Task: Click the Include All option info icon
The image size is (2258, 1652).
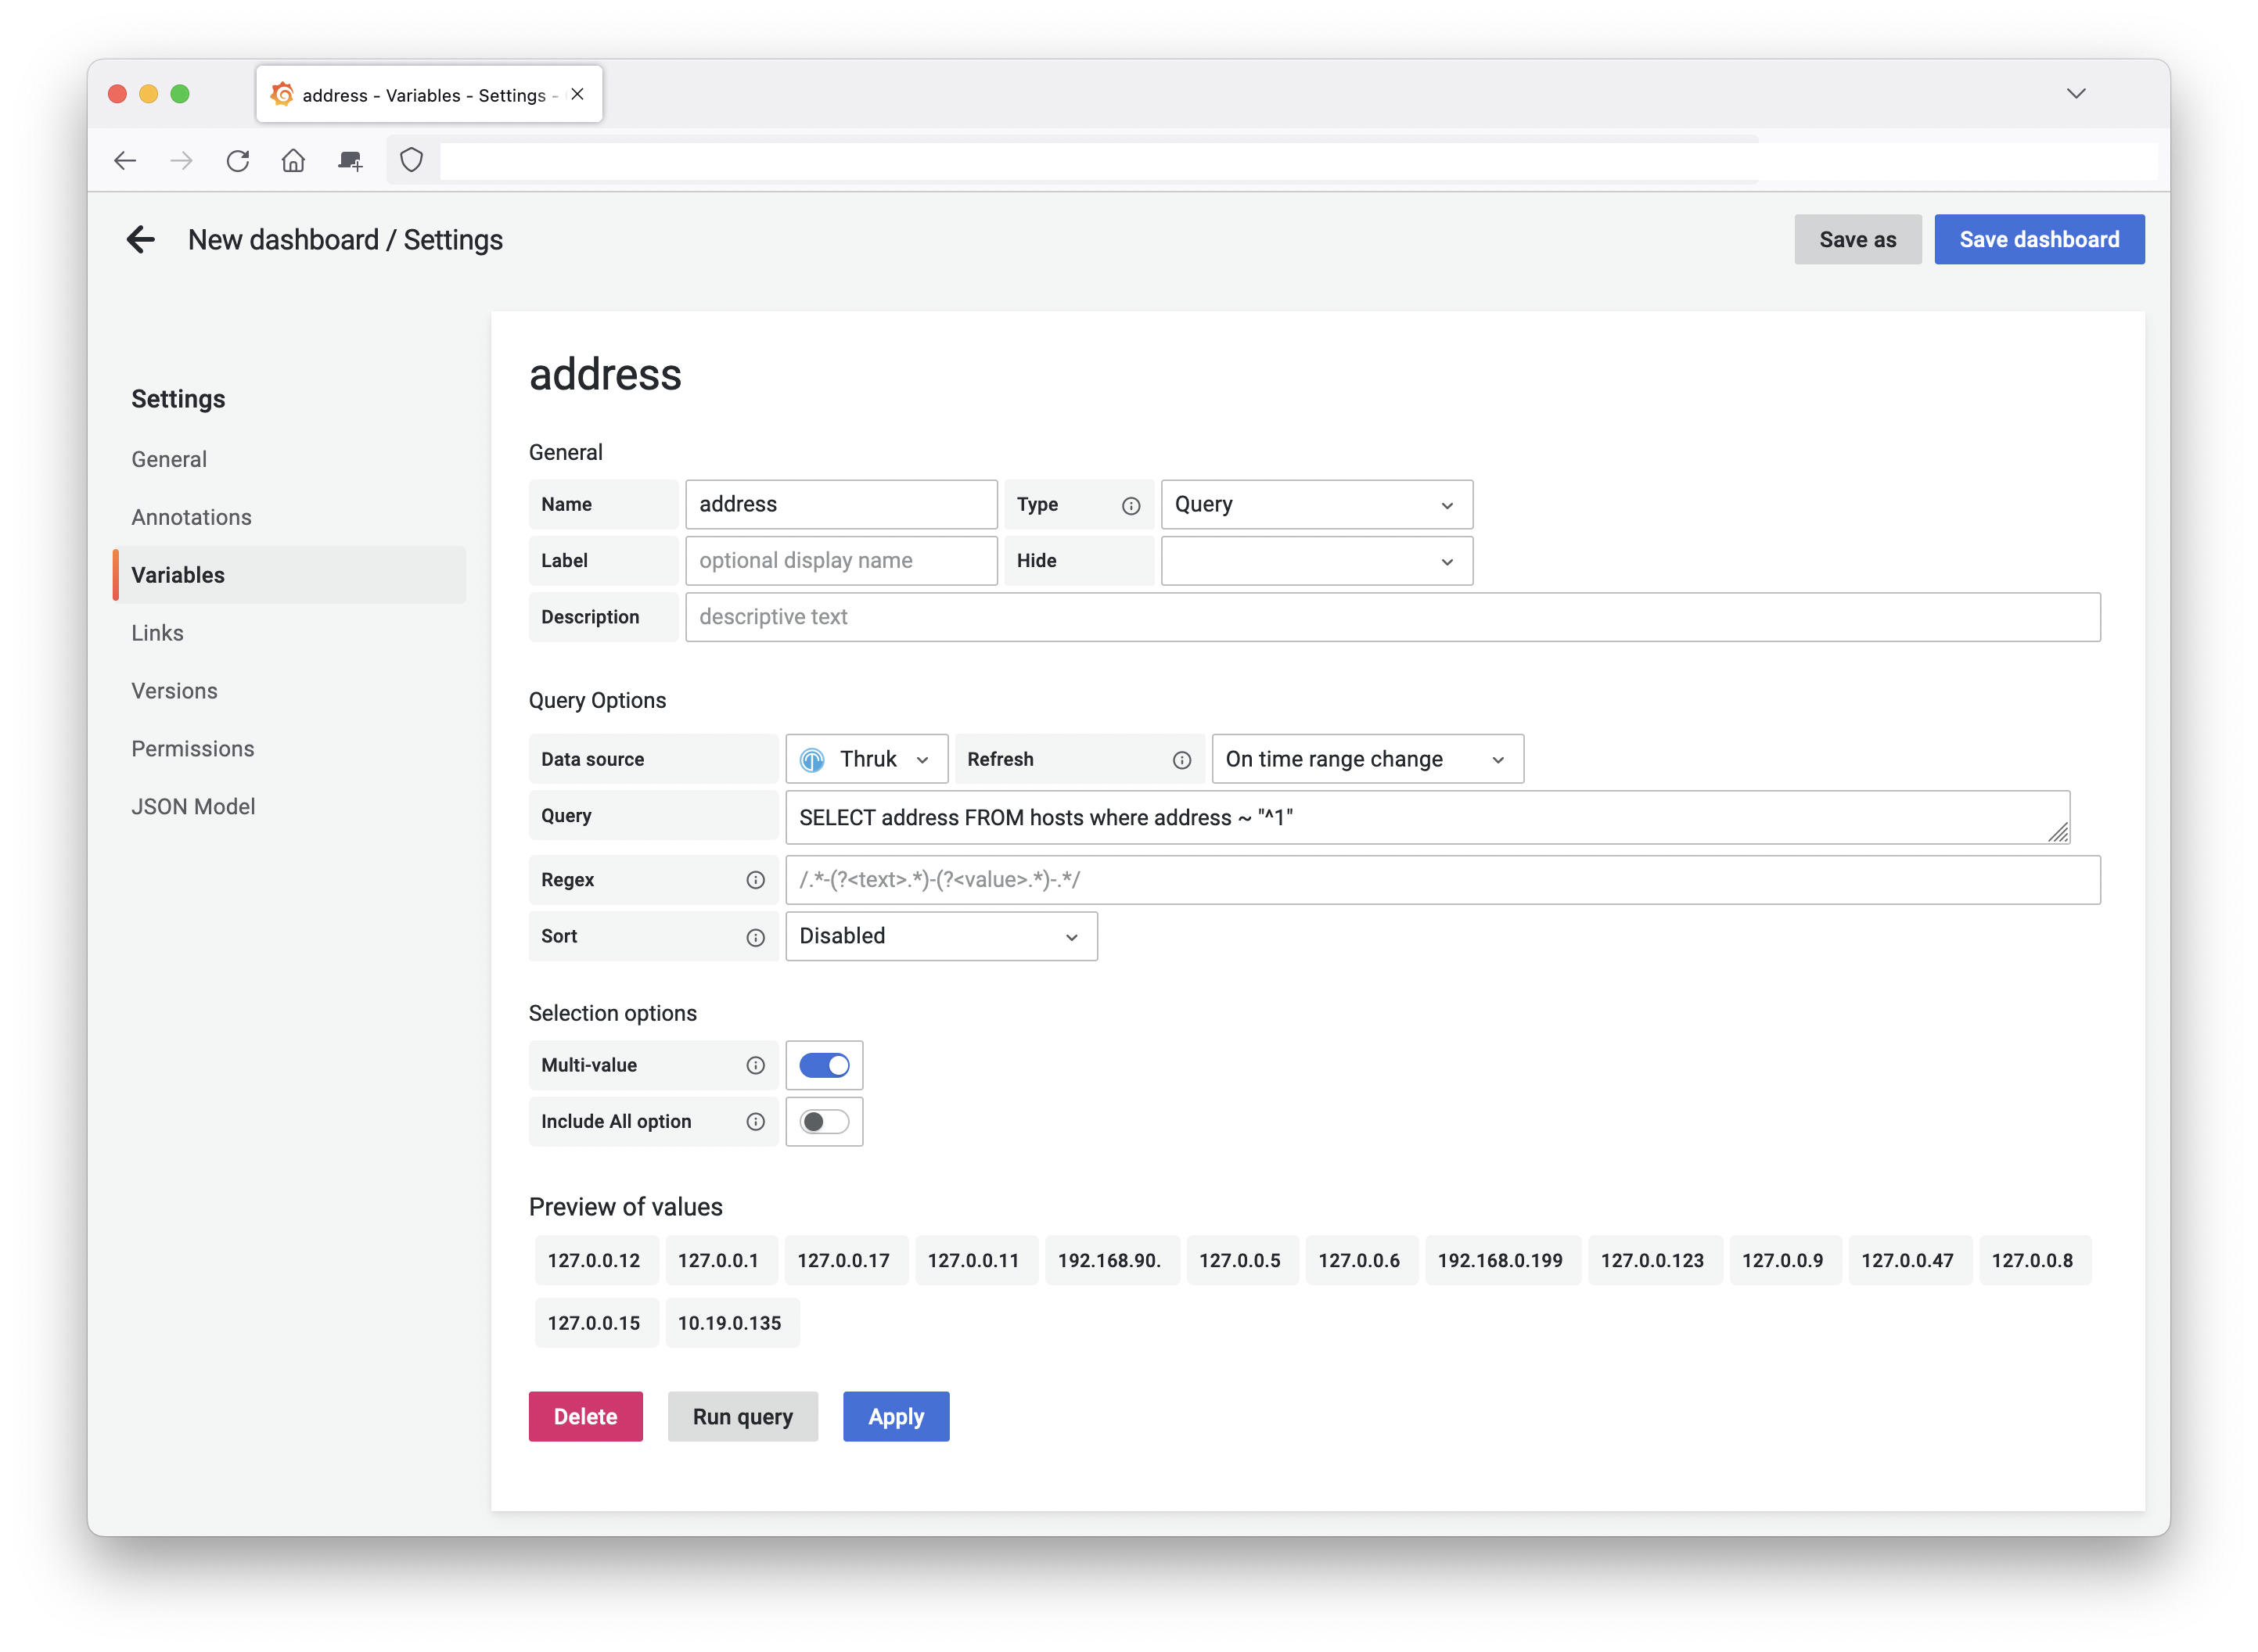Action: click(x=755, y=1122)
